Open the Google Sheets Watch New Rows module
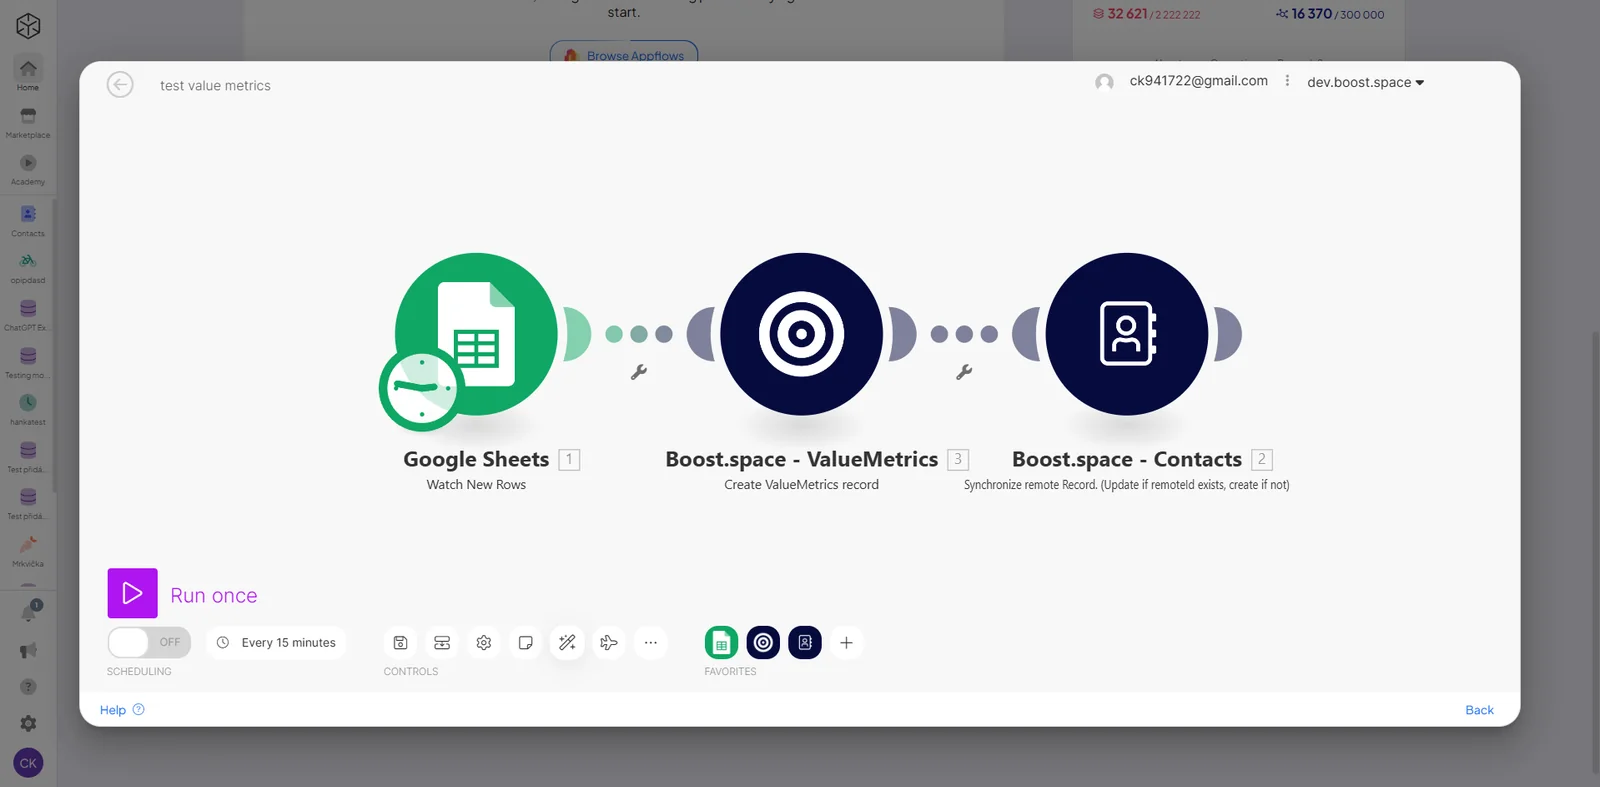This screenshot has width=1600, height=787. [477, 333]
